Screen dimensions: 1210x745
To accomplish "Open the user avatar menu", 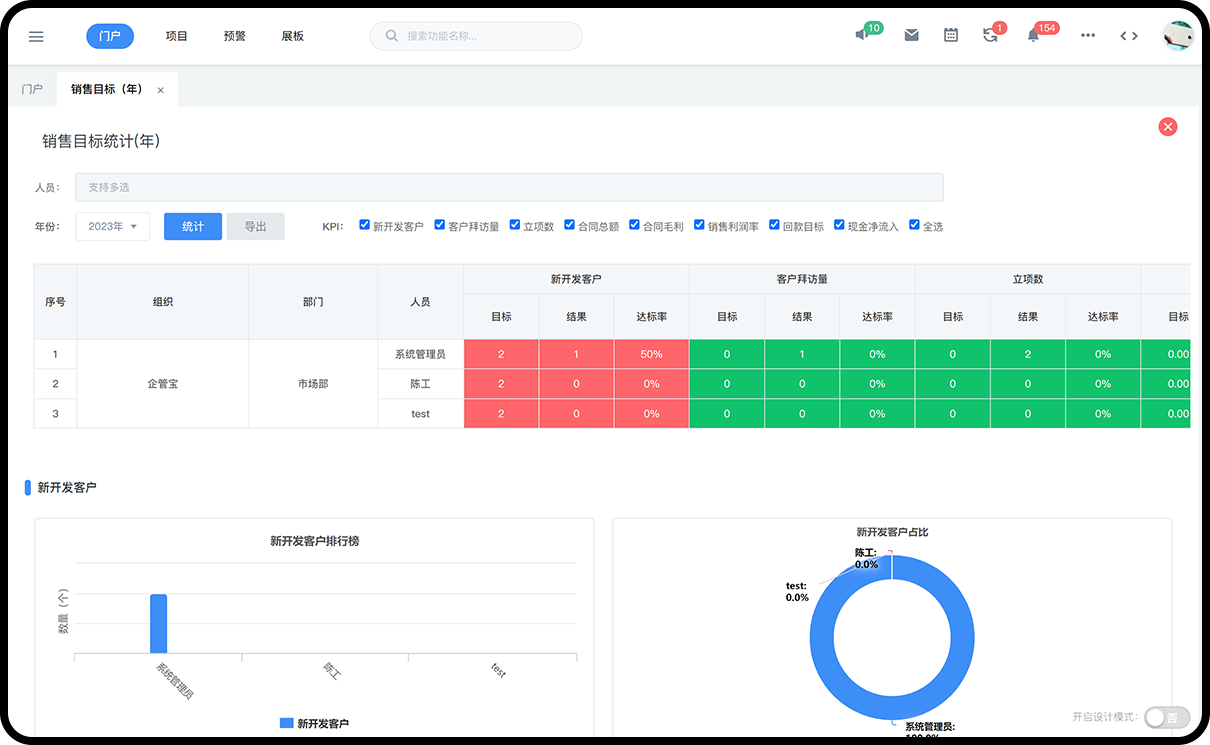I will coord(1177,36).
